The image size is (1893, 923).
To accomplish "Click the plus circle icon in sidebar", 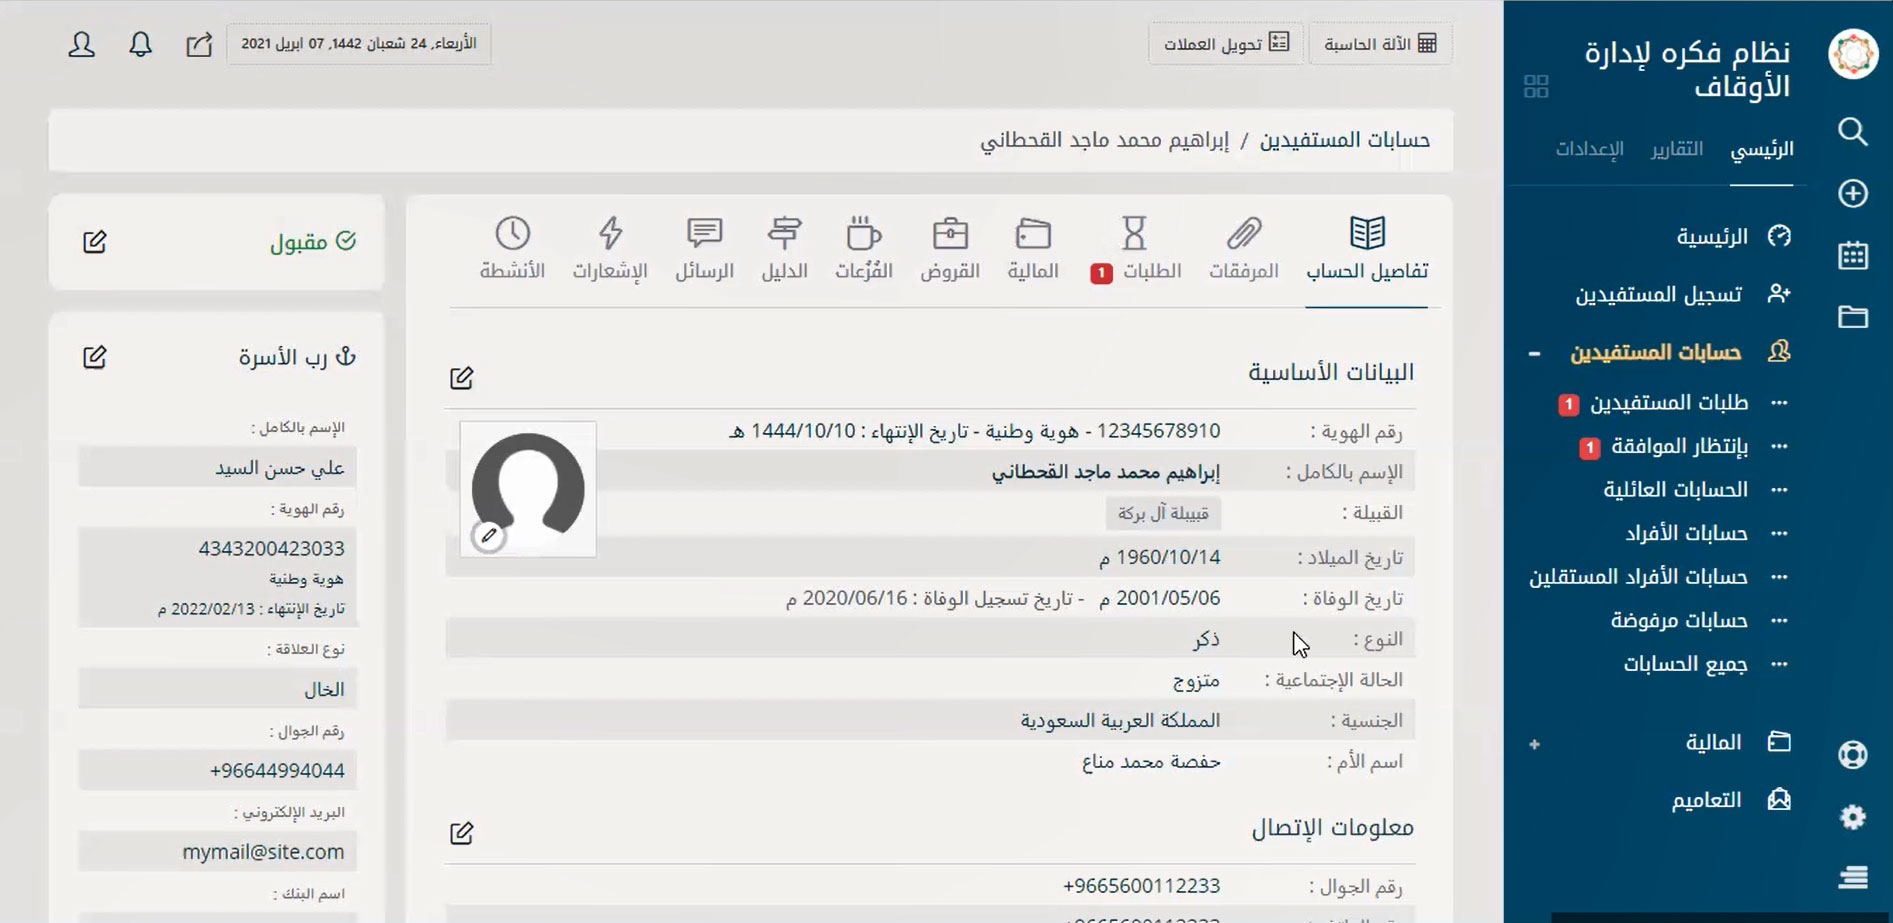I will pos(1852,193).
